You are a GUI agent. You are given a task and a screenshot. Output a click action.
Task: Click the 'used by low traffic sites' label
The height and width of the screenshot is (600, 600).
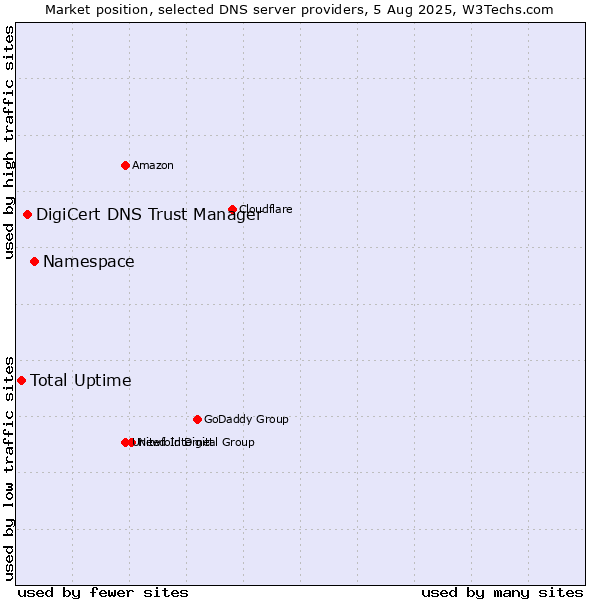coord(9,469)
